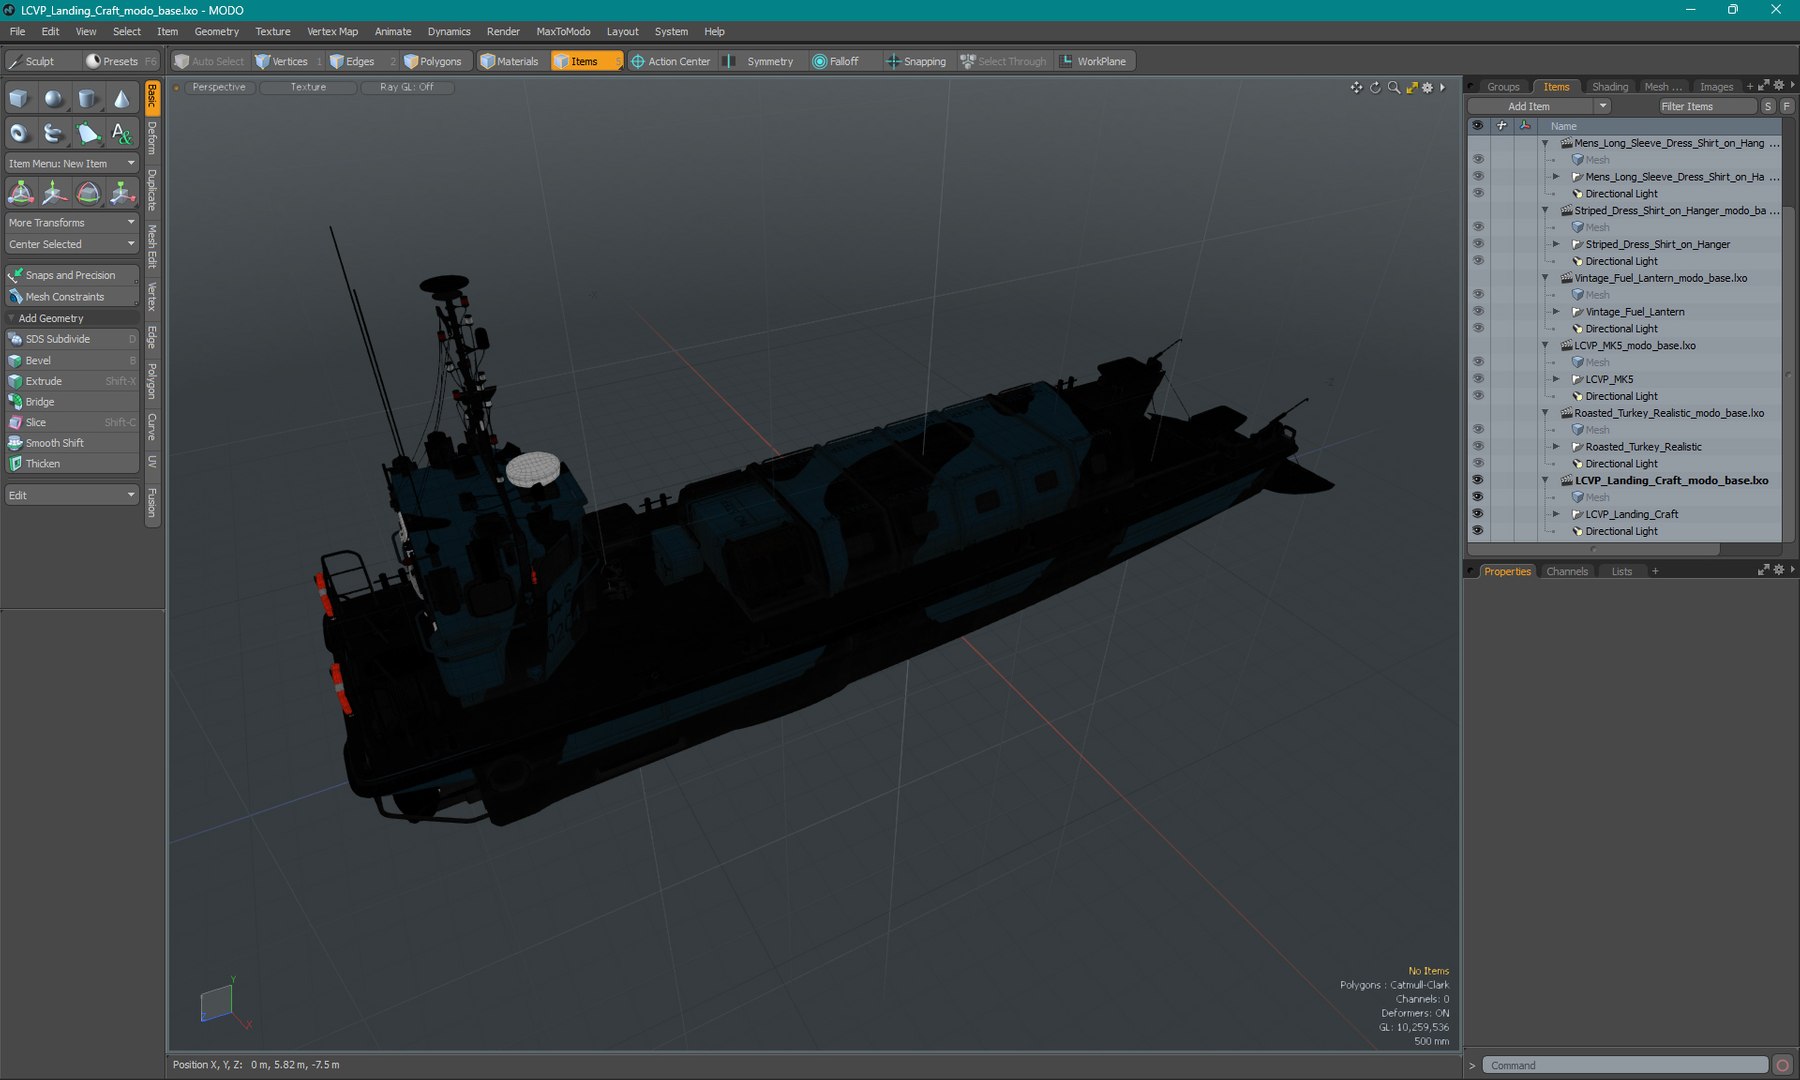The height and width of the screenshot is (1080, 1800).
Task: Select the Text tool icon
Action: coord(121,132)
